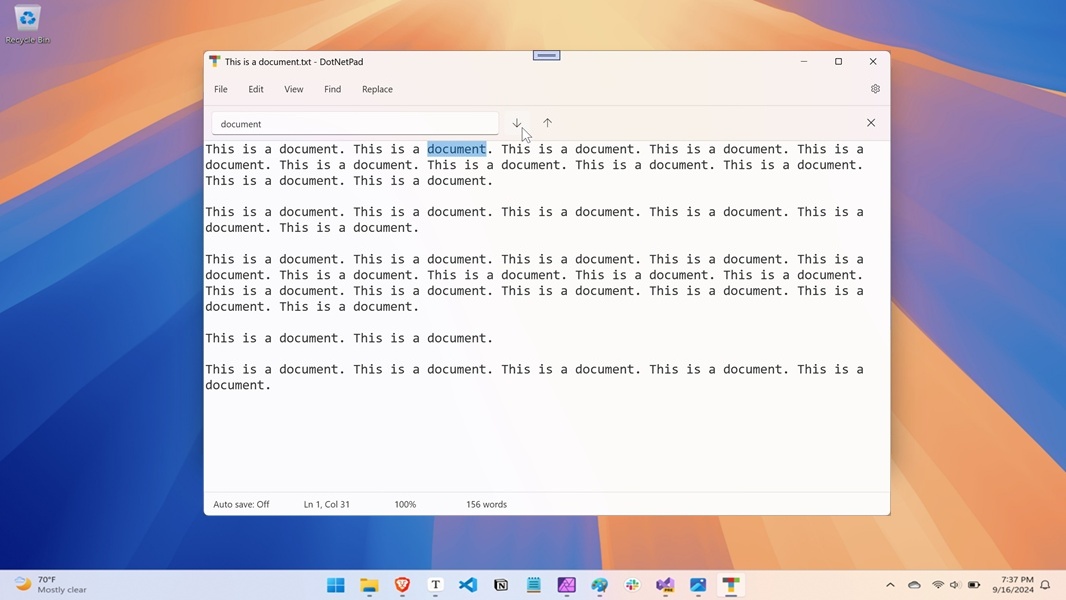Open DotNetPad settings with the gear icon
The image size is (1066, 600).
point(875,89)
